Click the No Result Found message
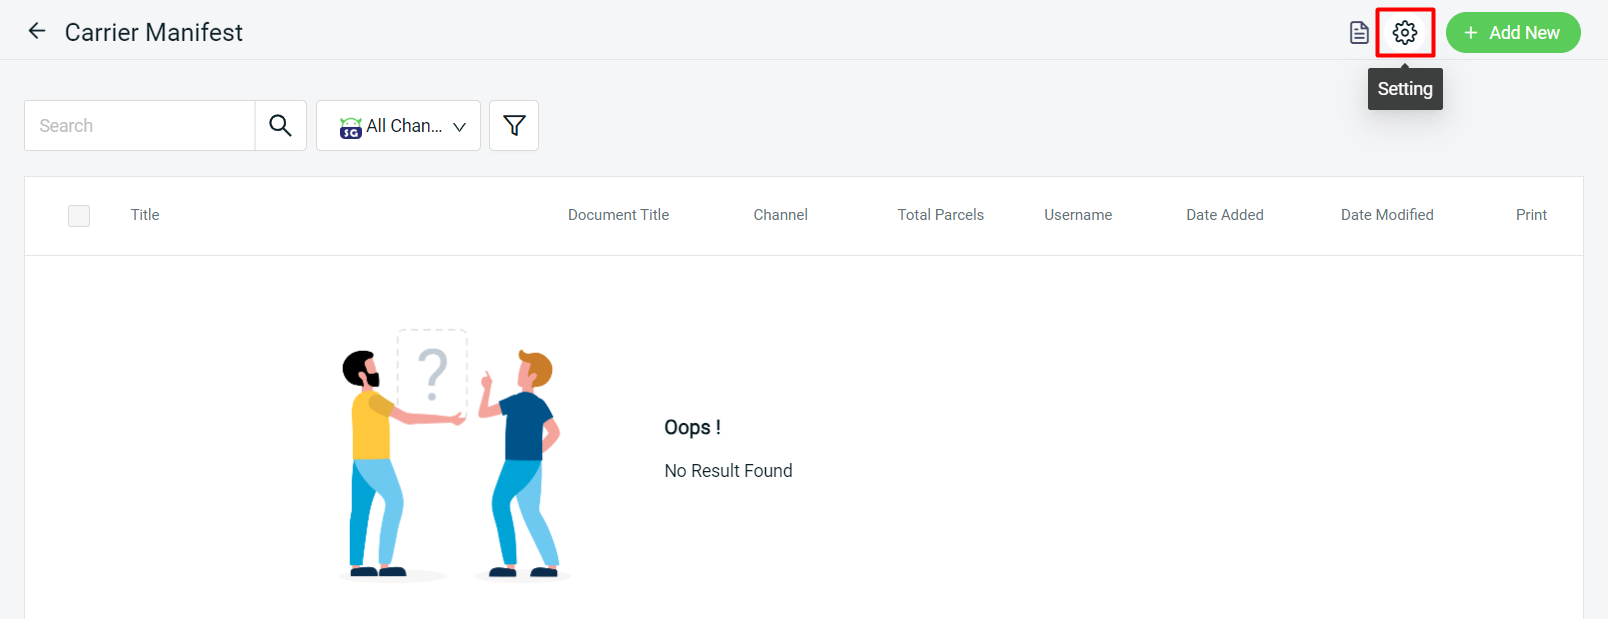The width and height of the screenshot is (1608, 619). (728, 471)
